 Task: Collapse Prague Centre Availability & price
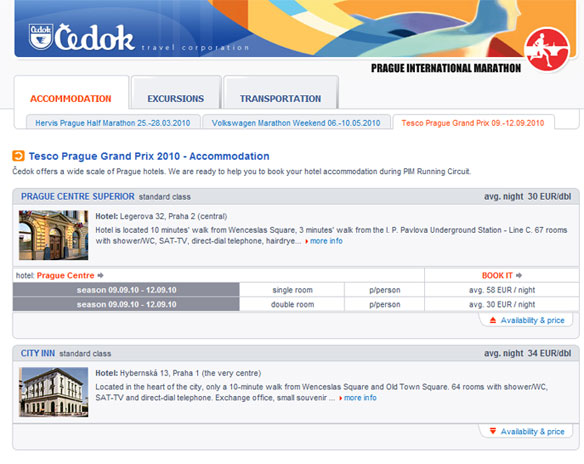527,320
